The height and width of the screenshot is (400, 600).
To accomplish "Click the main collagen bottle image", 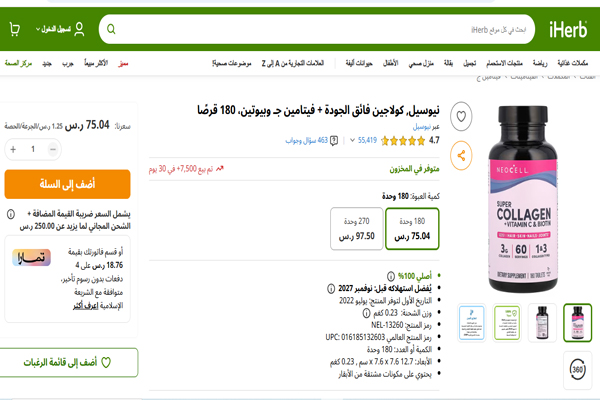I will [x=523, y=199].
